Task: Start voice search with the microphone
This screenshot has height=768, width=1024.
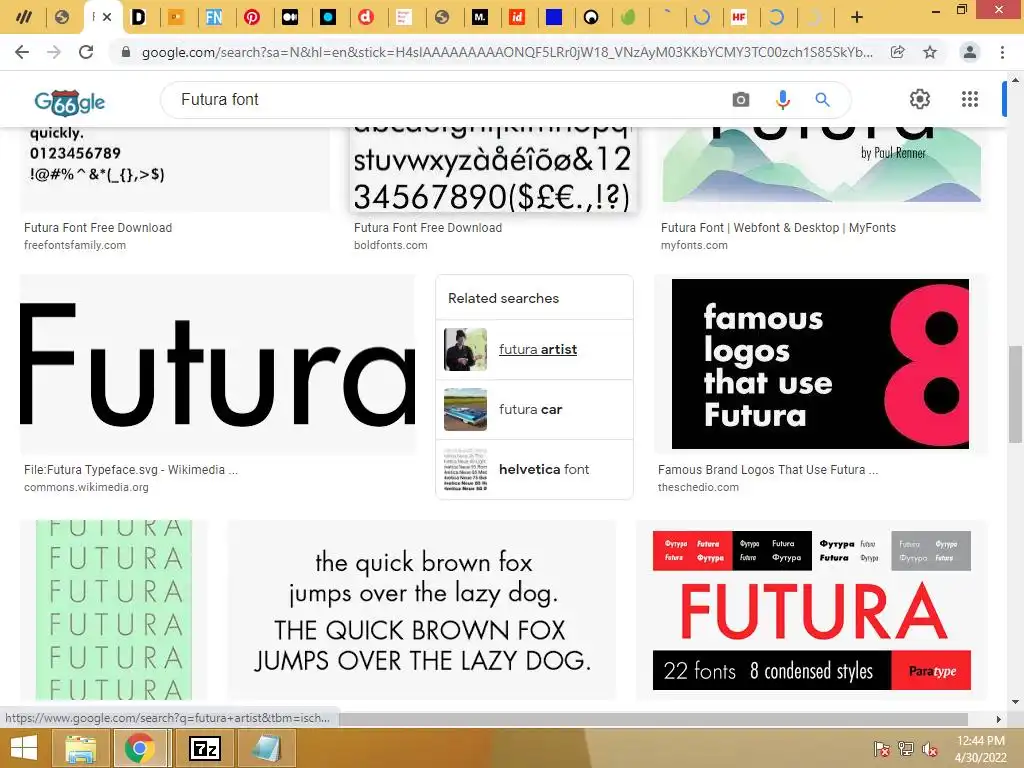Action: pos(782,99)
